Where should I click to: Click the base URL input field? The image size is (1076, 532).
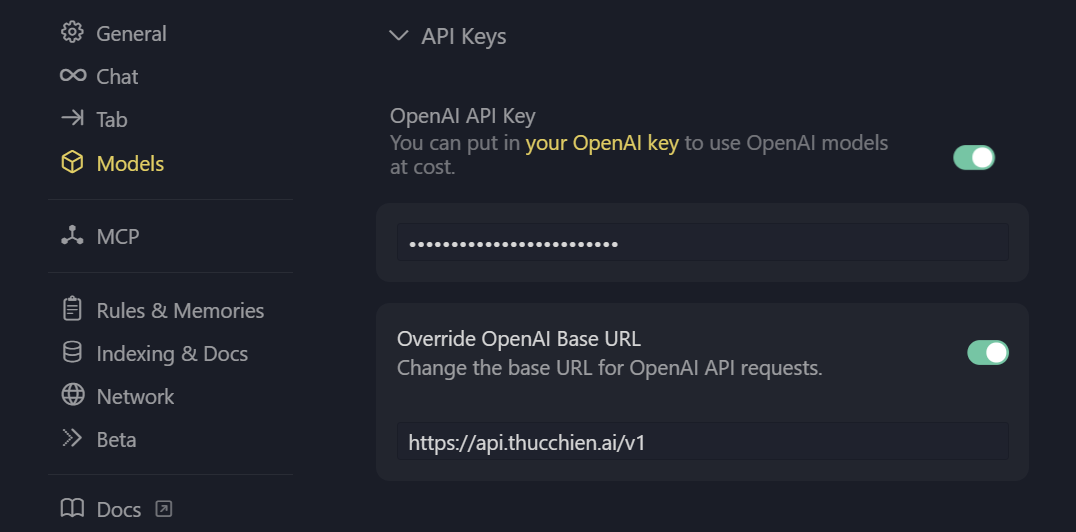(702, 441)
